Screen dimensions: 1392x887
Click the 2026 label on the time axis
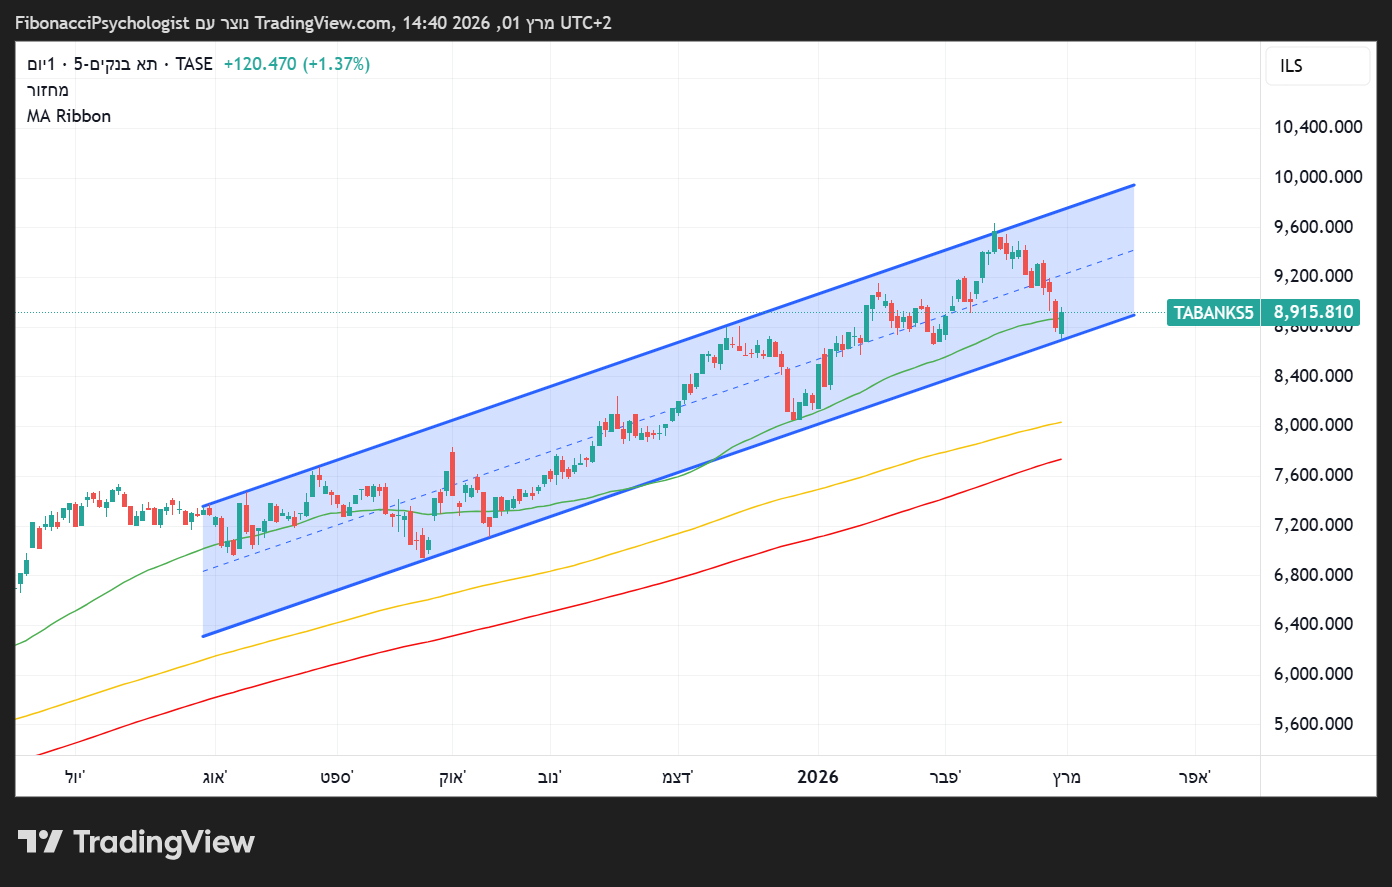818,777
